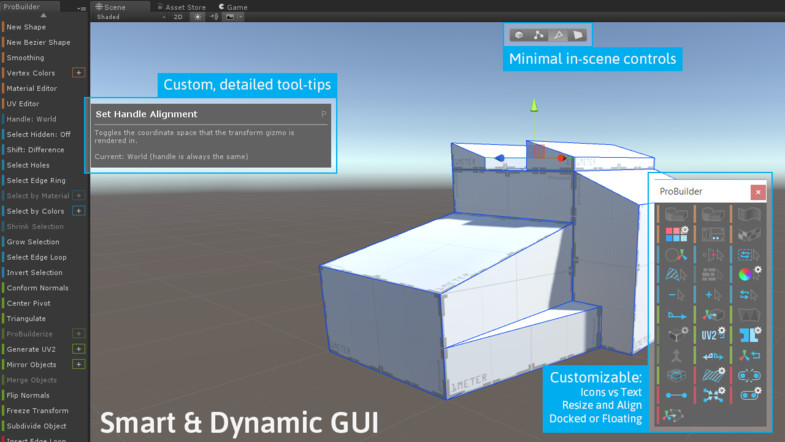Click the Subdivide Object layered-cube icon
785x442 pixels.
pyautogui.click(x=676, y=375)
